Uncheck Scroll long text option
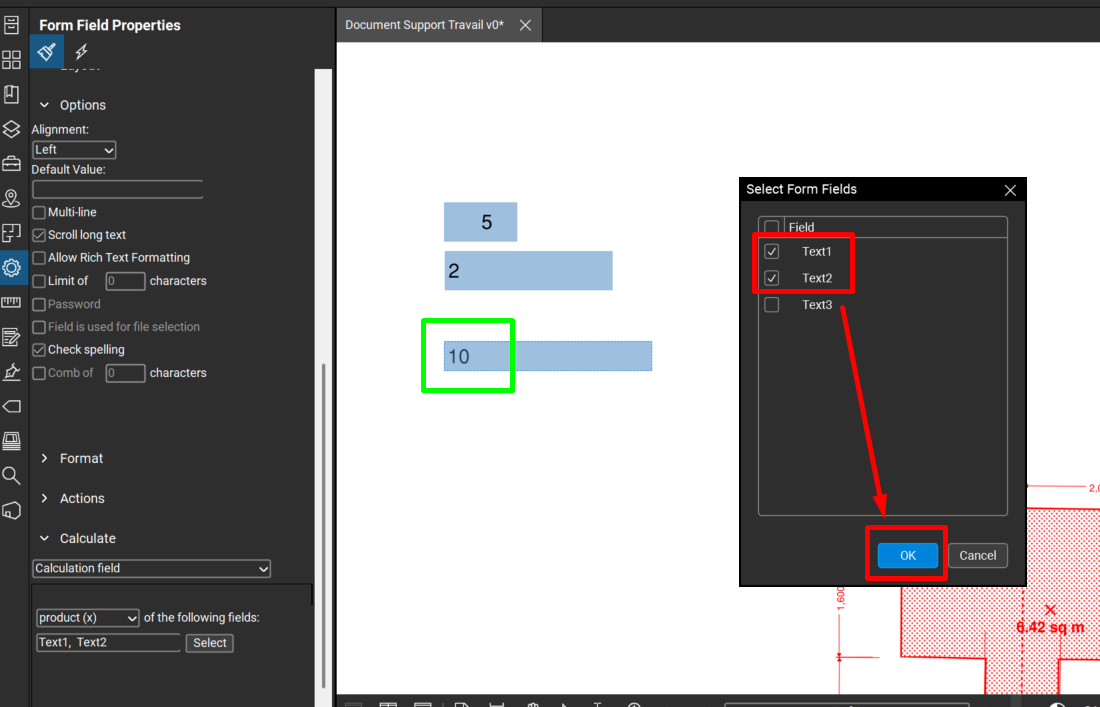The image size is (1100, 707). coord(39,235)
